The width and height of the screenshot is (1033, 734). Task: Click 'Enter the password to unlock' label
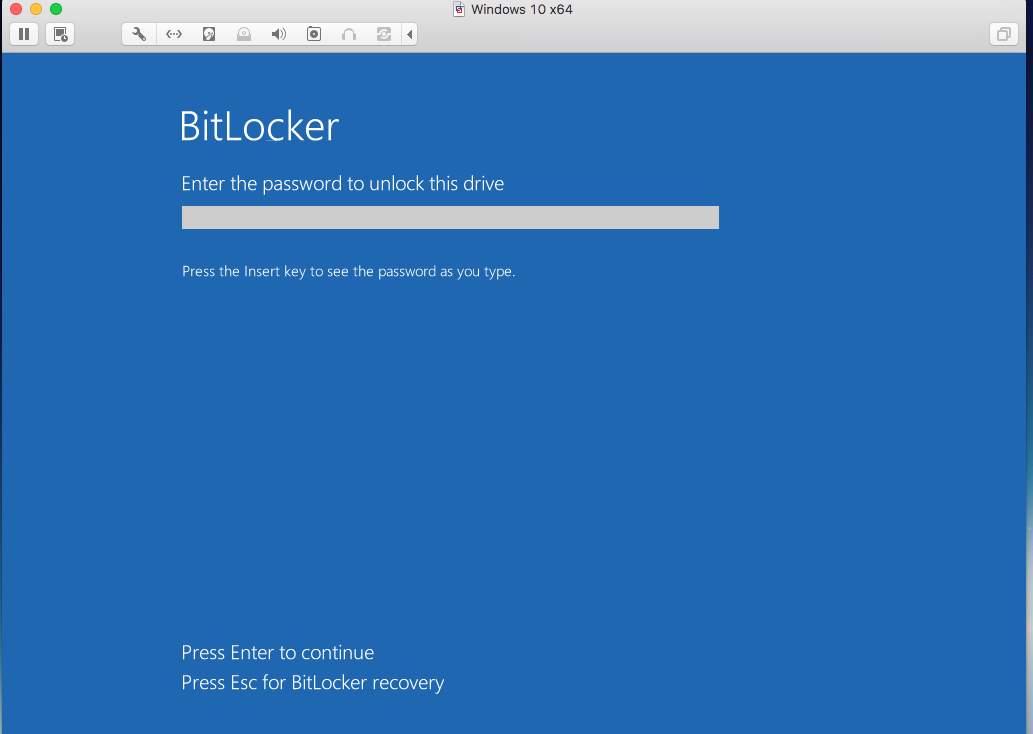pos(343,184)
